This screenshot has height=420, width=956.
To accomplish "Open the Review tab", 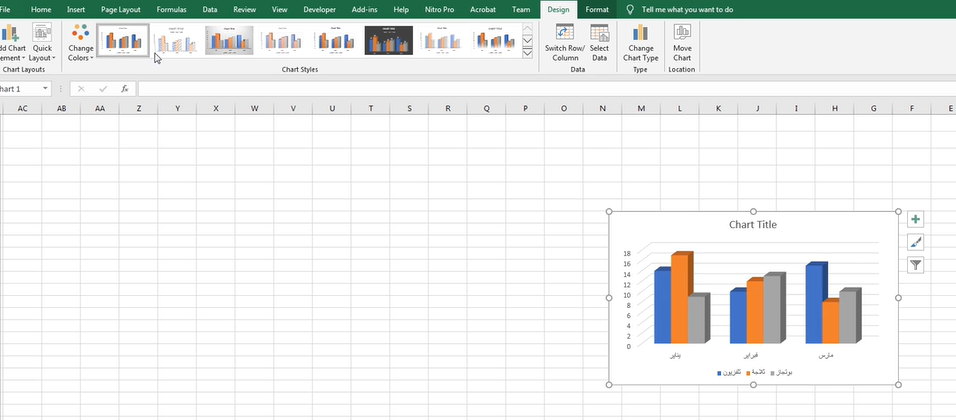I will click(244, 10).
